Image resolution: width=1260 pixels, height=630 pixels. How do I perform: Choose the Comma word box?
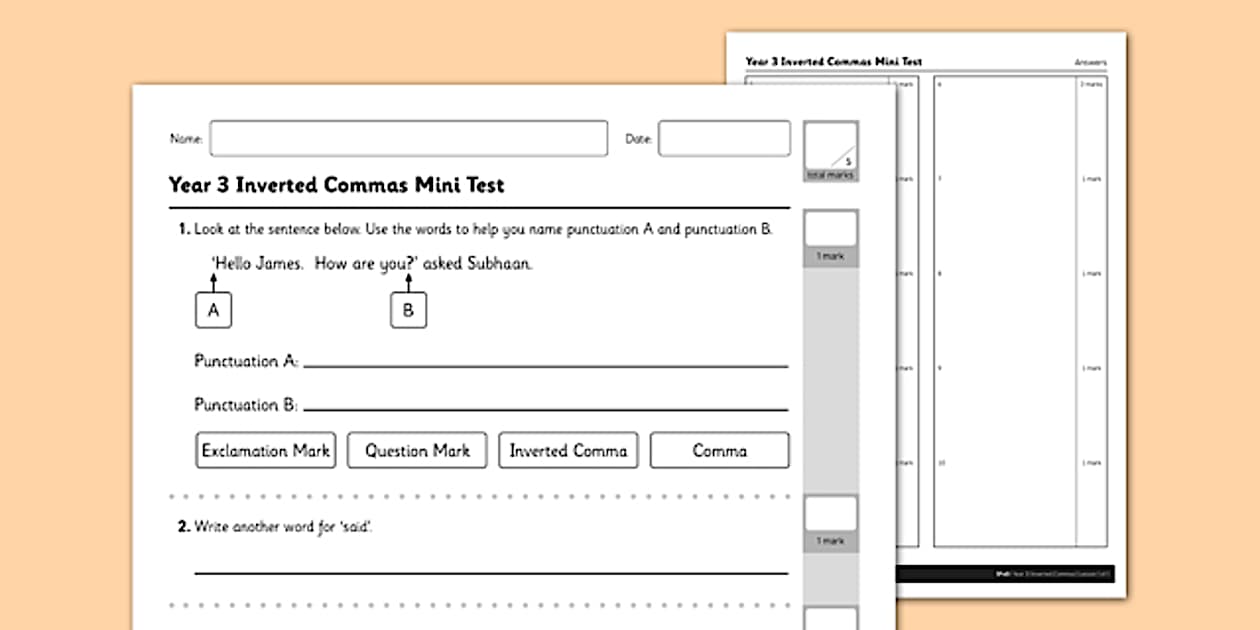click(719, 451)
